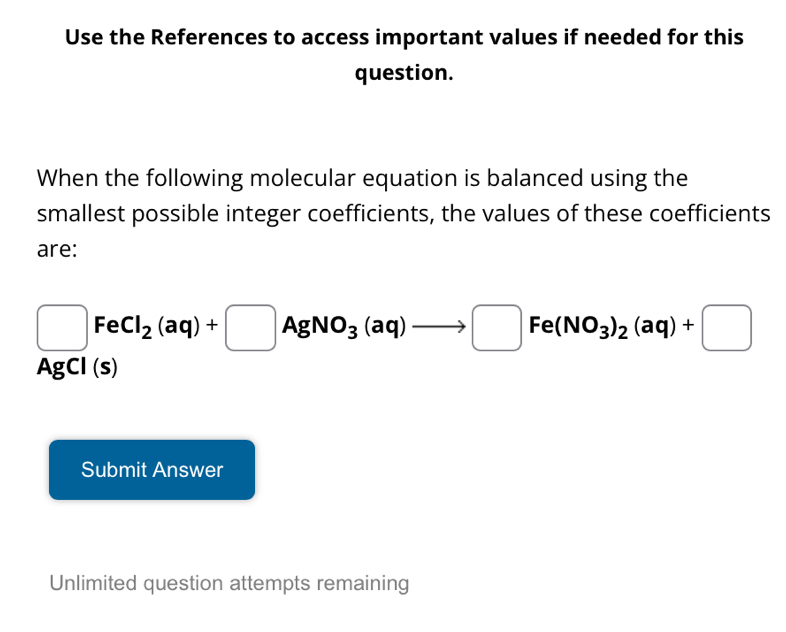This screenshot has height=632, width=786.
Task: Open the References word in the heading
Action: (209, 38)
